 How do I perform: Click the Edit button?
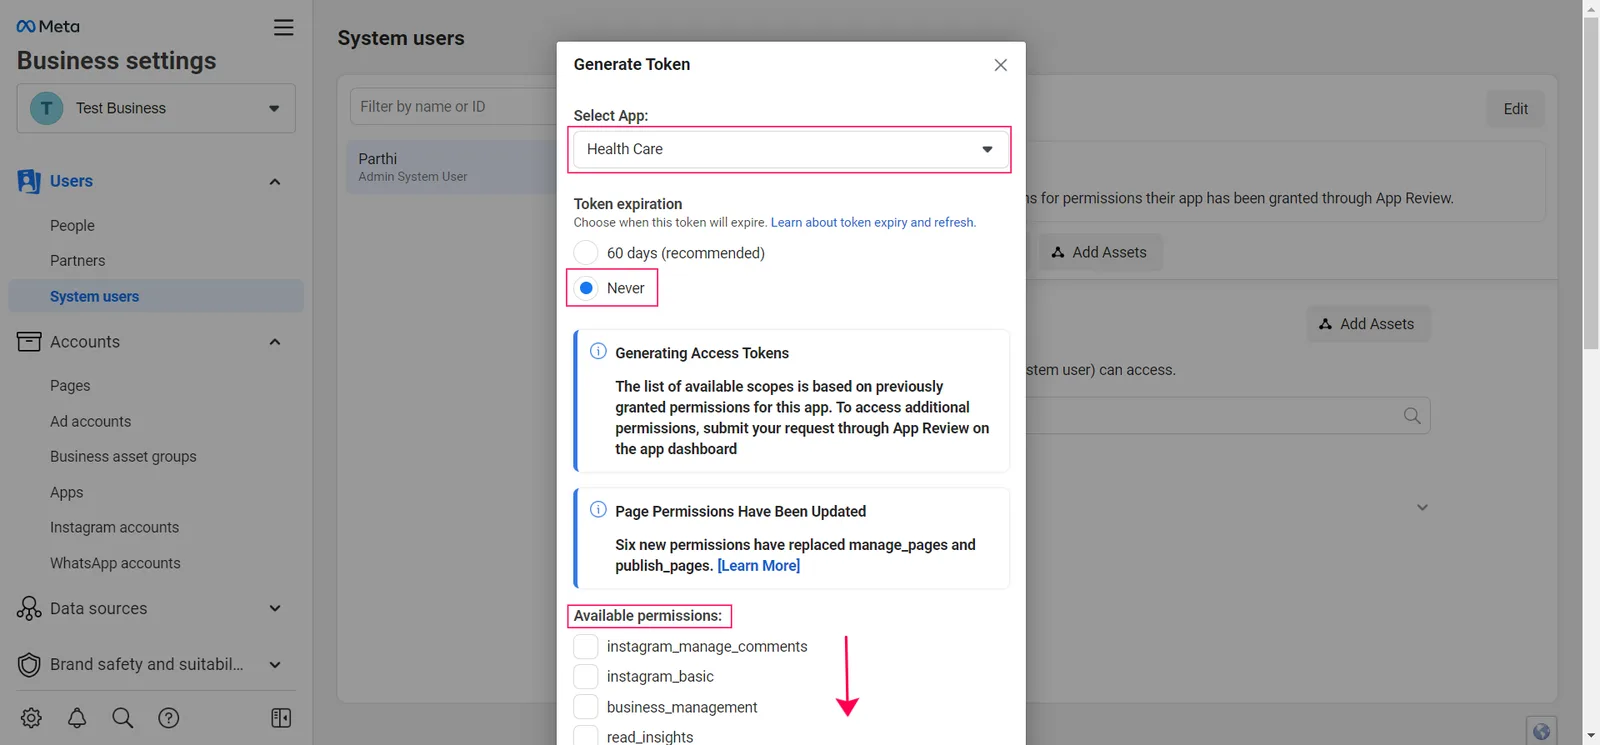1515,109
